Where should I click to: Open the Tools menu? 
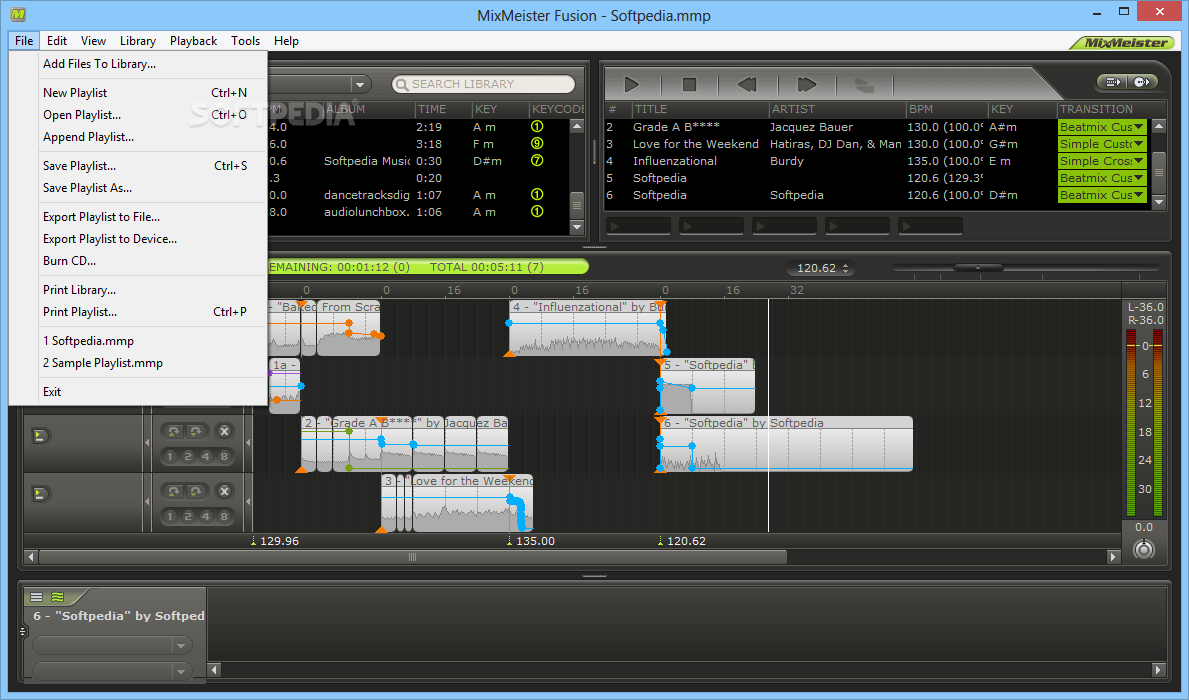(245, 41)
